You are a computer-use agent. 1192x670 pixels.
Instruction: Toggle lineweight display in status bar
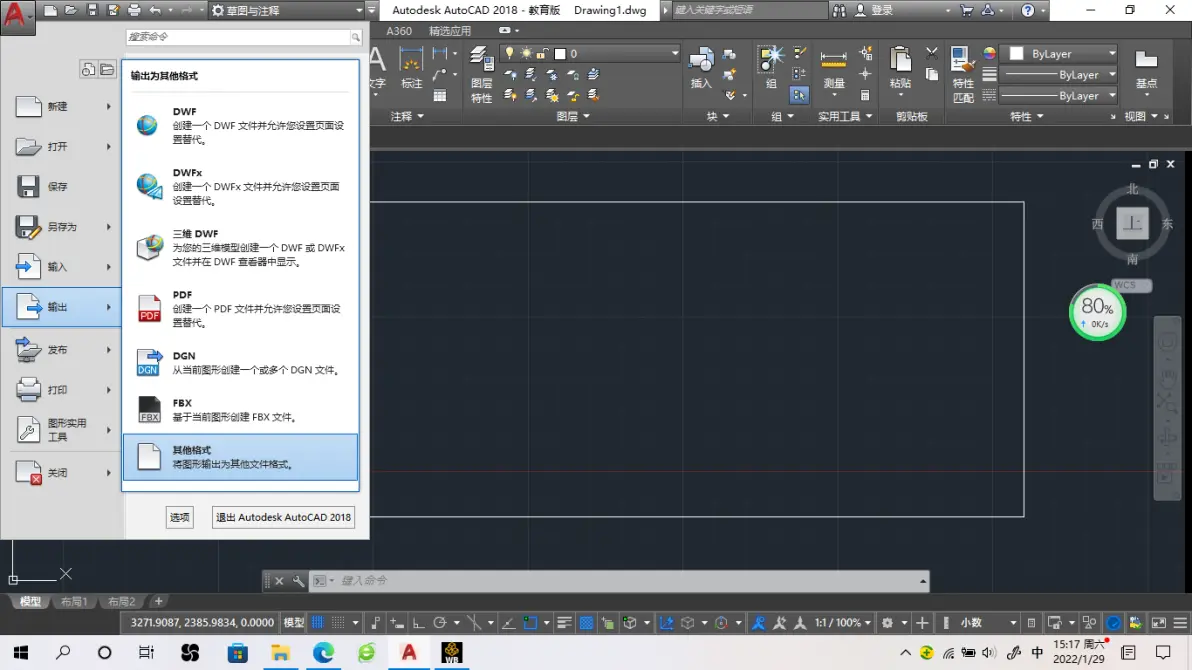pos(564,623)
